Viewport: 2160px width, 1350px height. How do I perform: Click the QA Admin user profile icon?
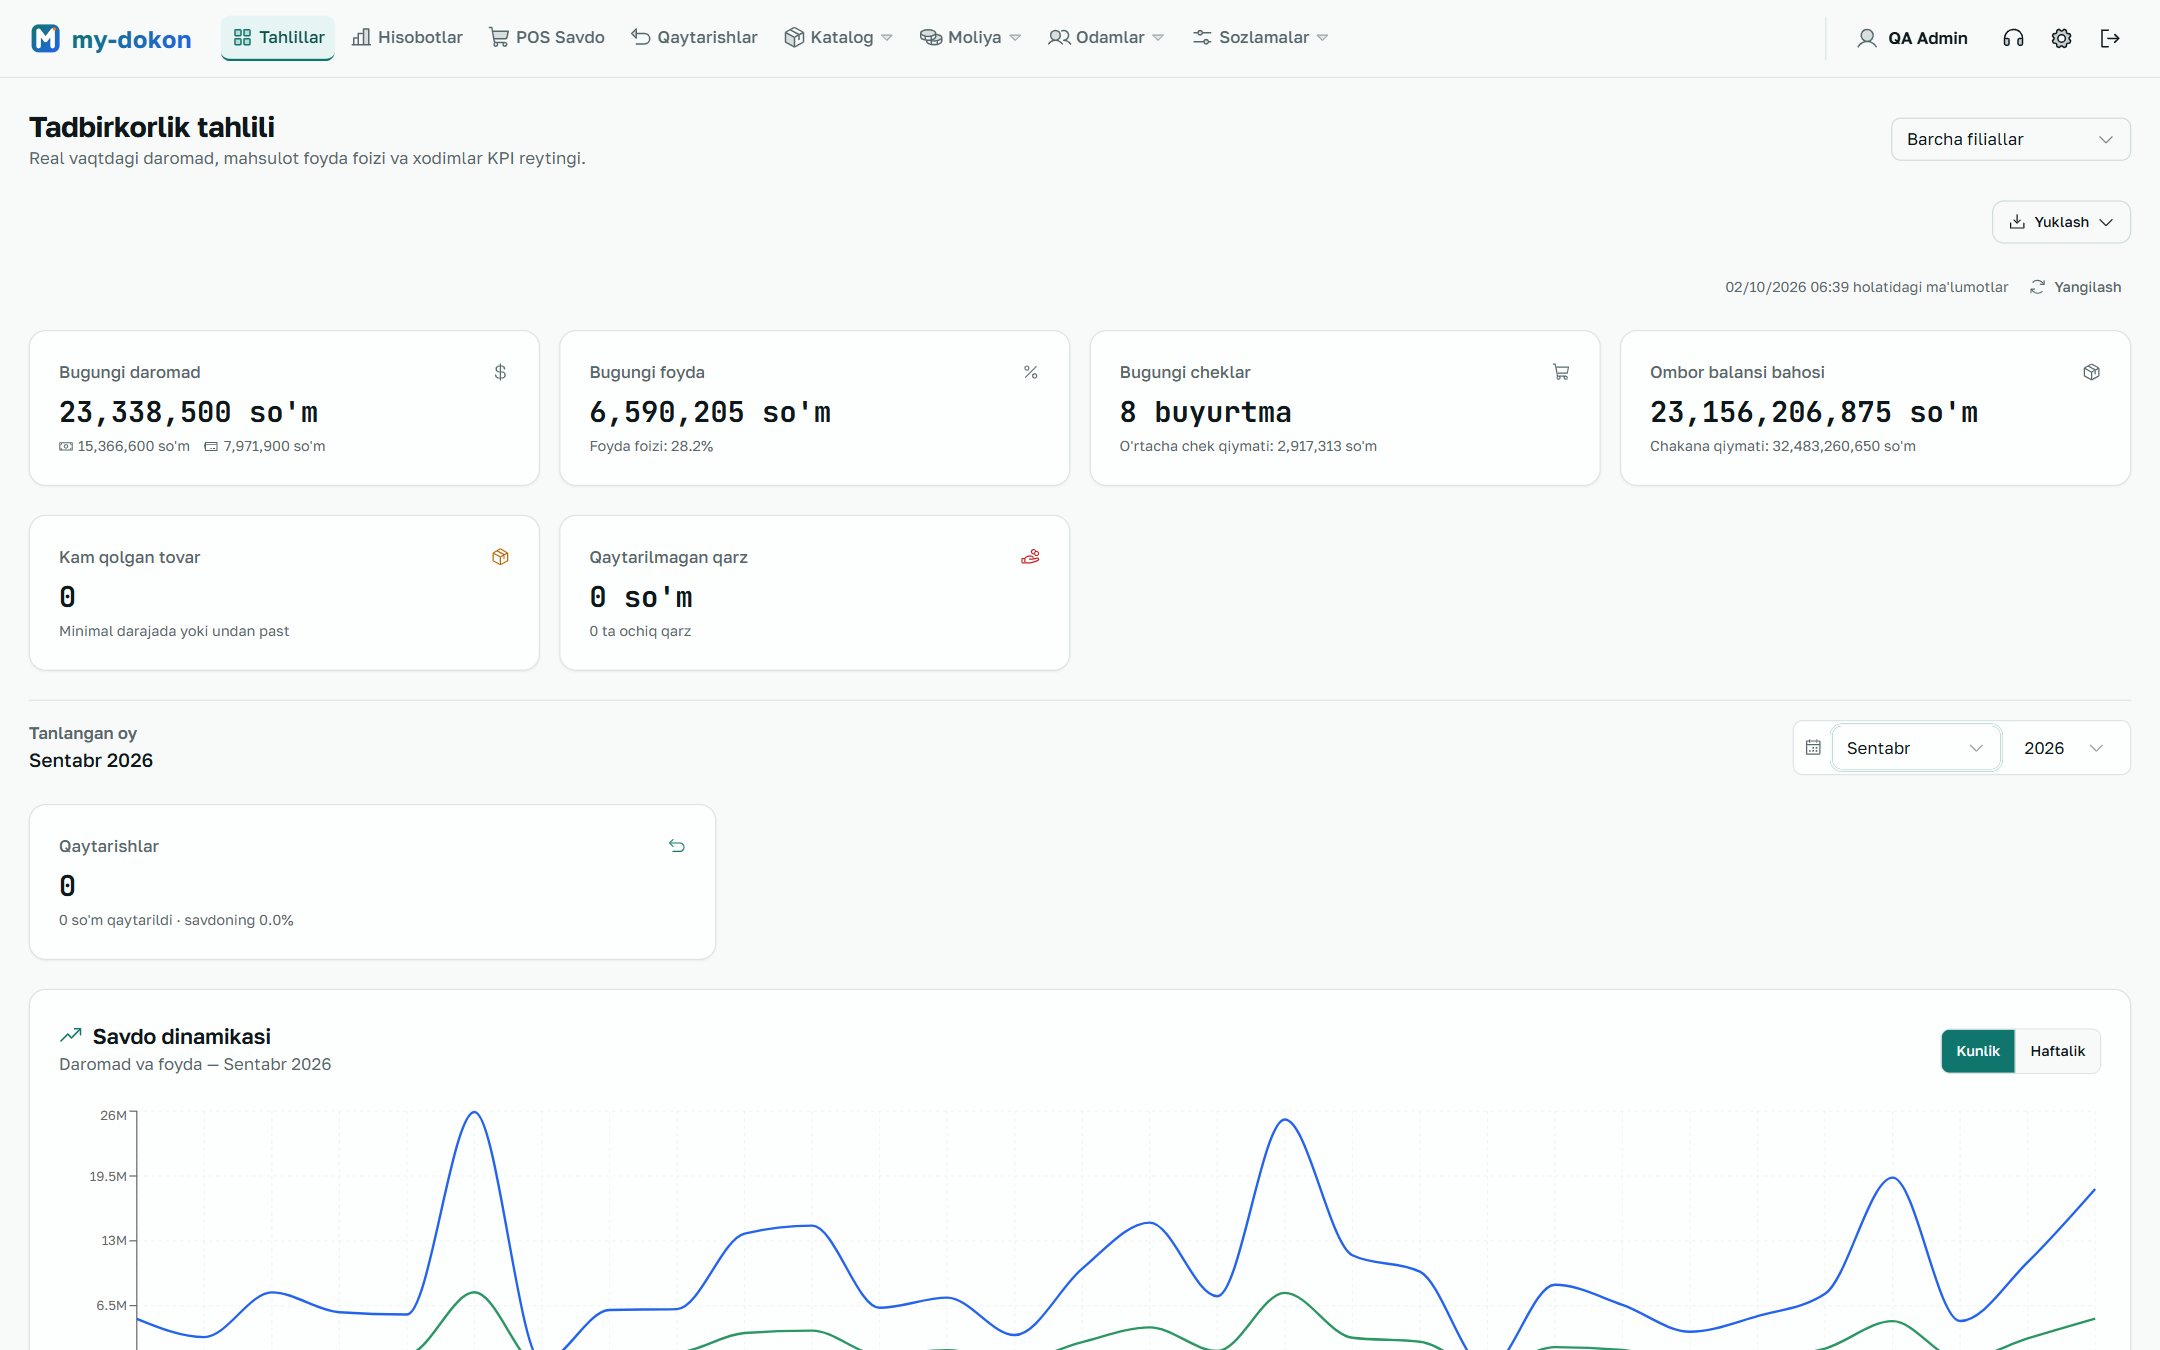click(1866, 38)
